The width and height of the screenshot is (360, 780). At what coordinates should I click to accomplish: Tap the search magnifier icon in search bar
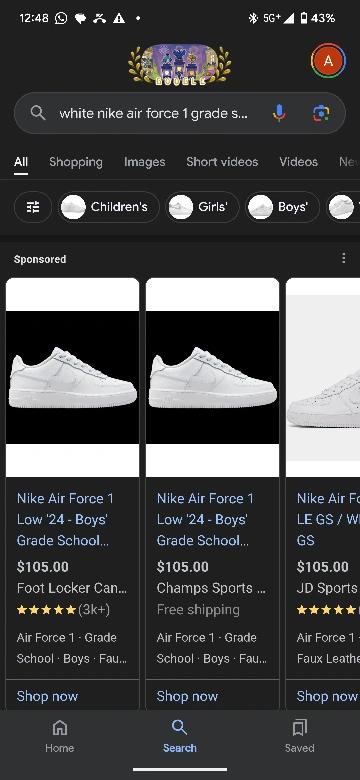pyautogui.click(x=38, y=113)
